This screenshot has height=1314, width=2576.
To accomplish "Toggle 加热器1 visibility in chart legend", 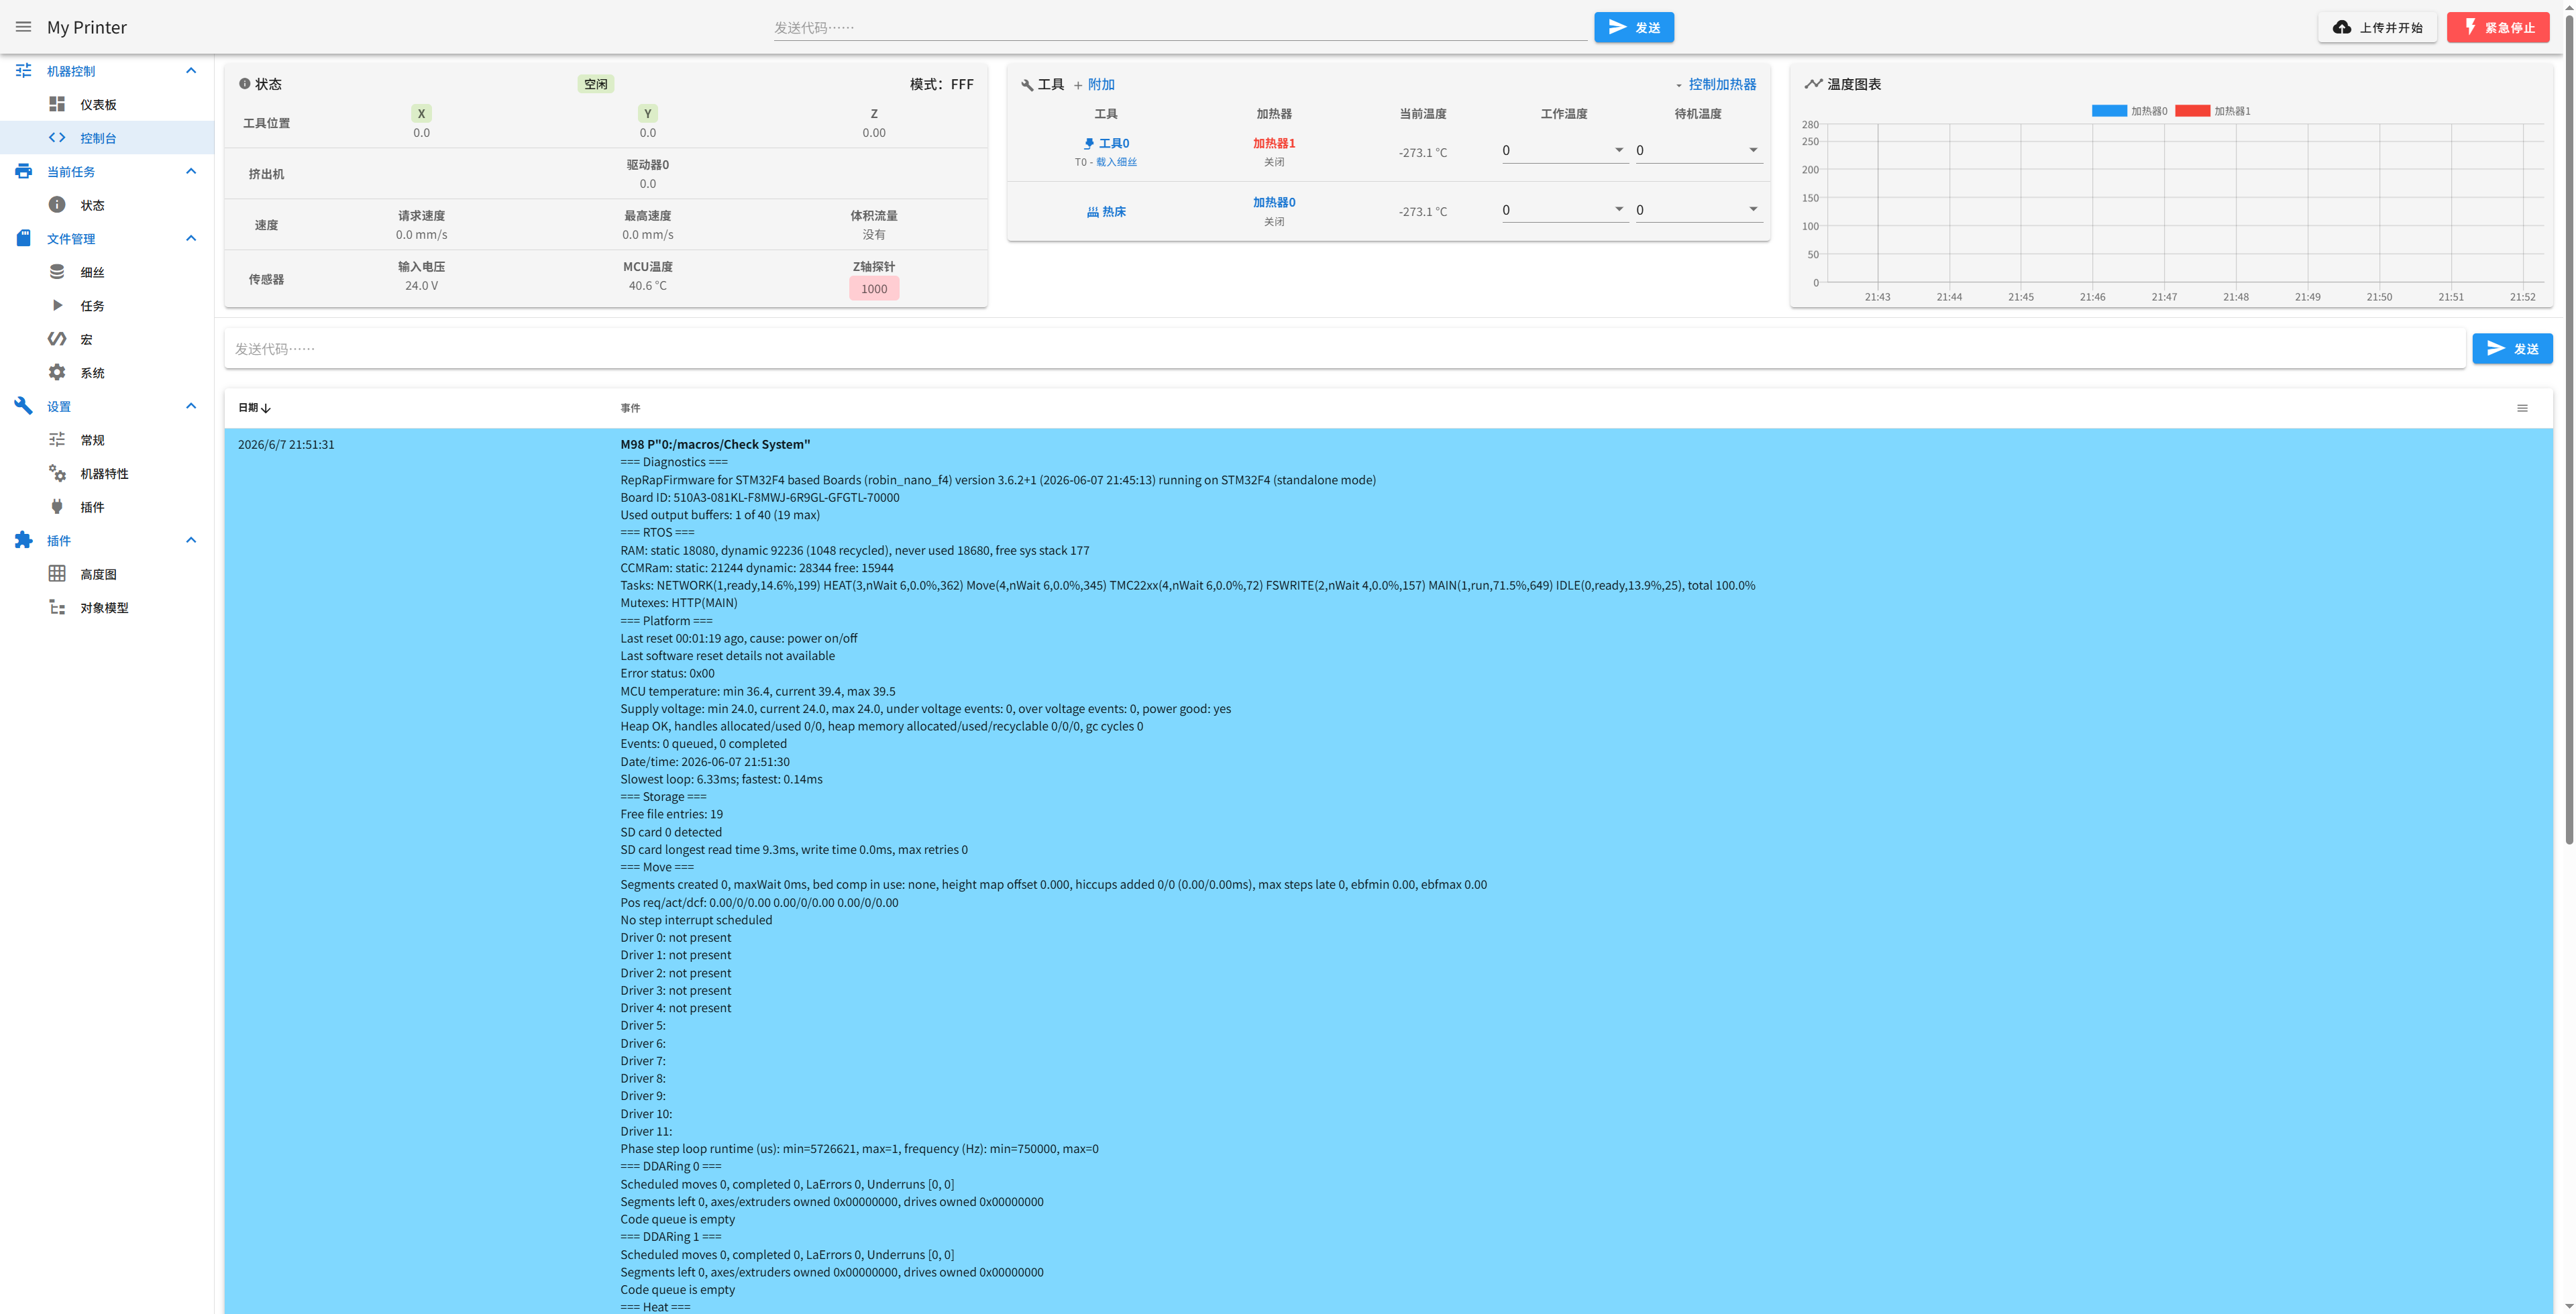I will (x=2212, y=111).
